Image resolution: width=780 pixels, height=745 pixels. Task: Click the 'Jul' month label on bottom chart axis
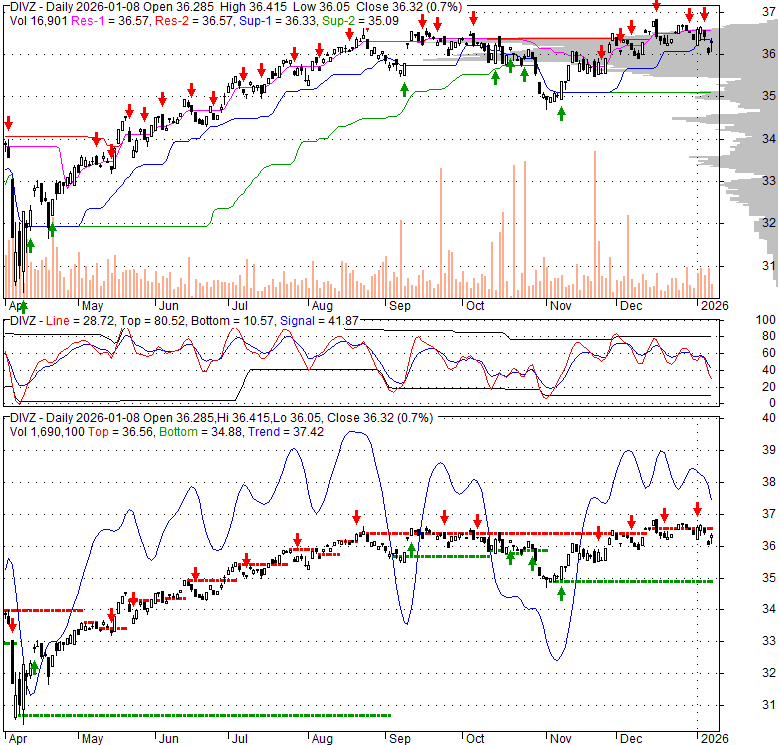tap(240, 739)
